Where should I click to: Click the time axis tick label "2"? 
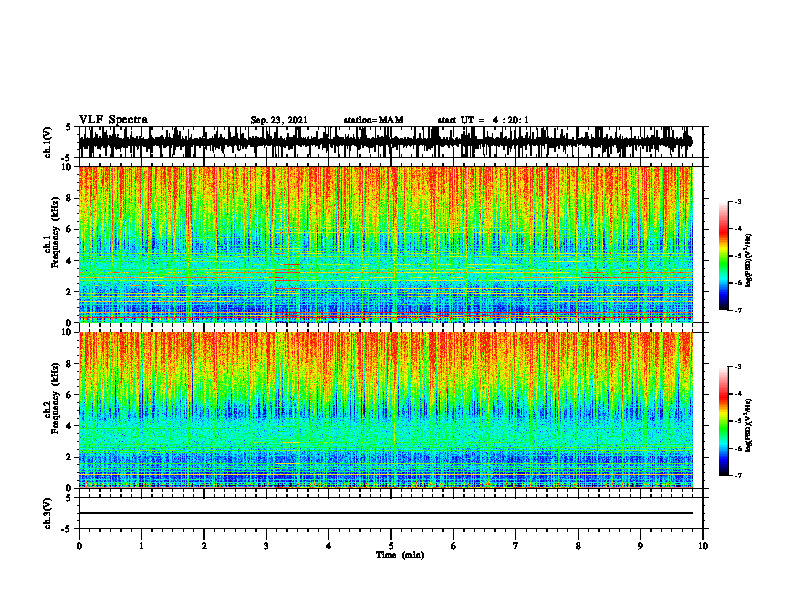tap(204, 546)
